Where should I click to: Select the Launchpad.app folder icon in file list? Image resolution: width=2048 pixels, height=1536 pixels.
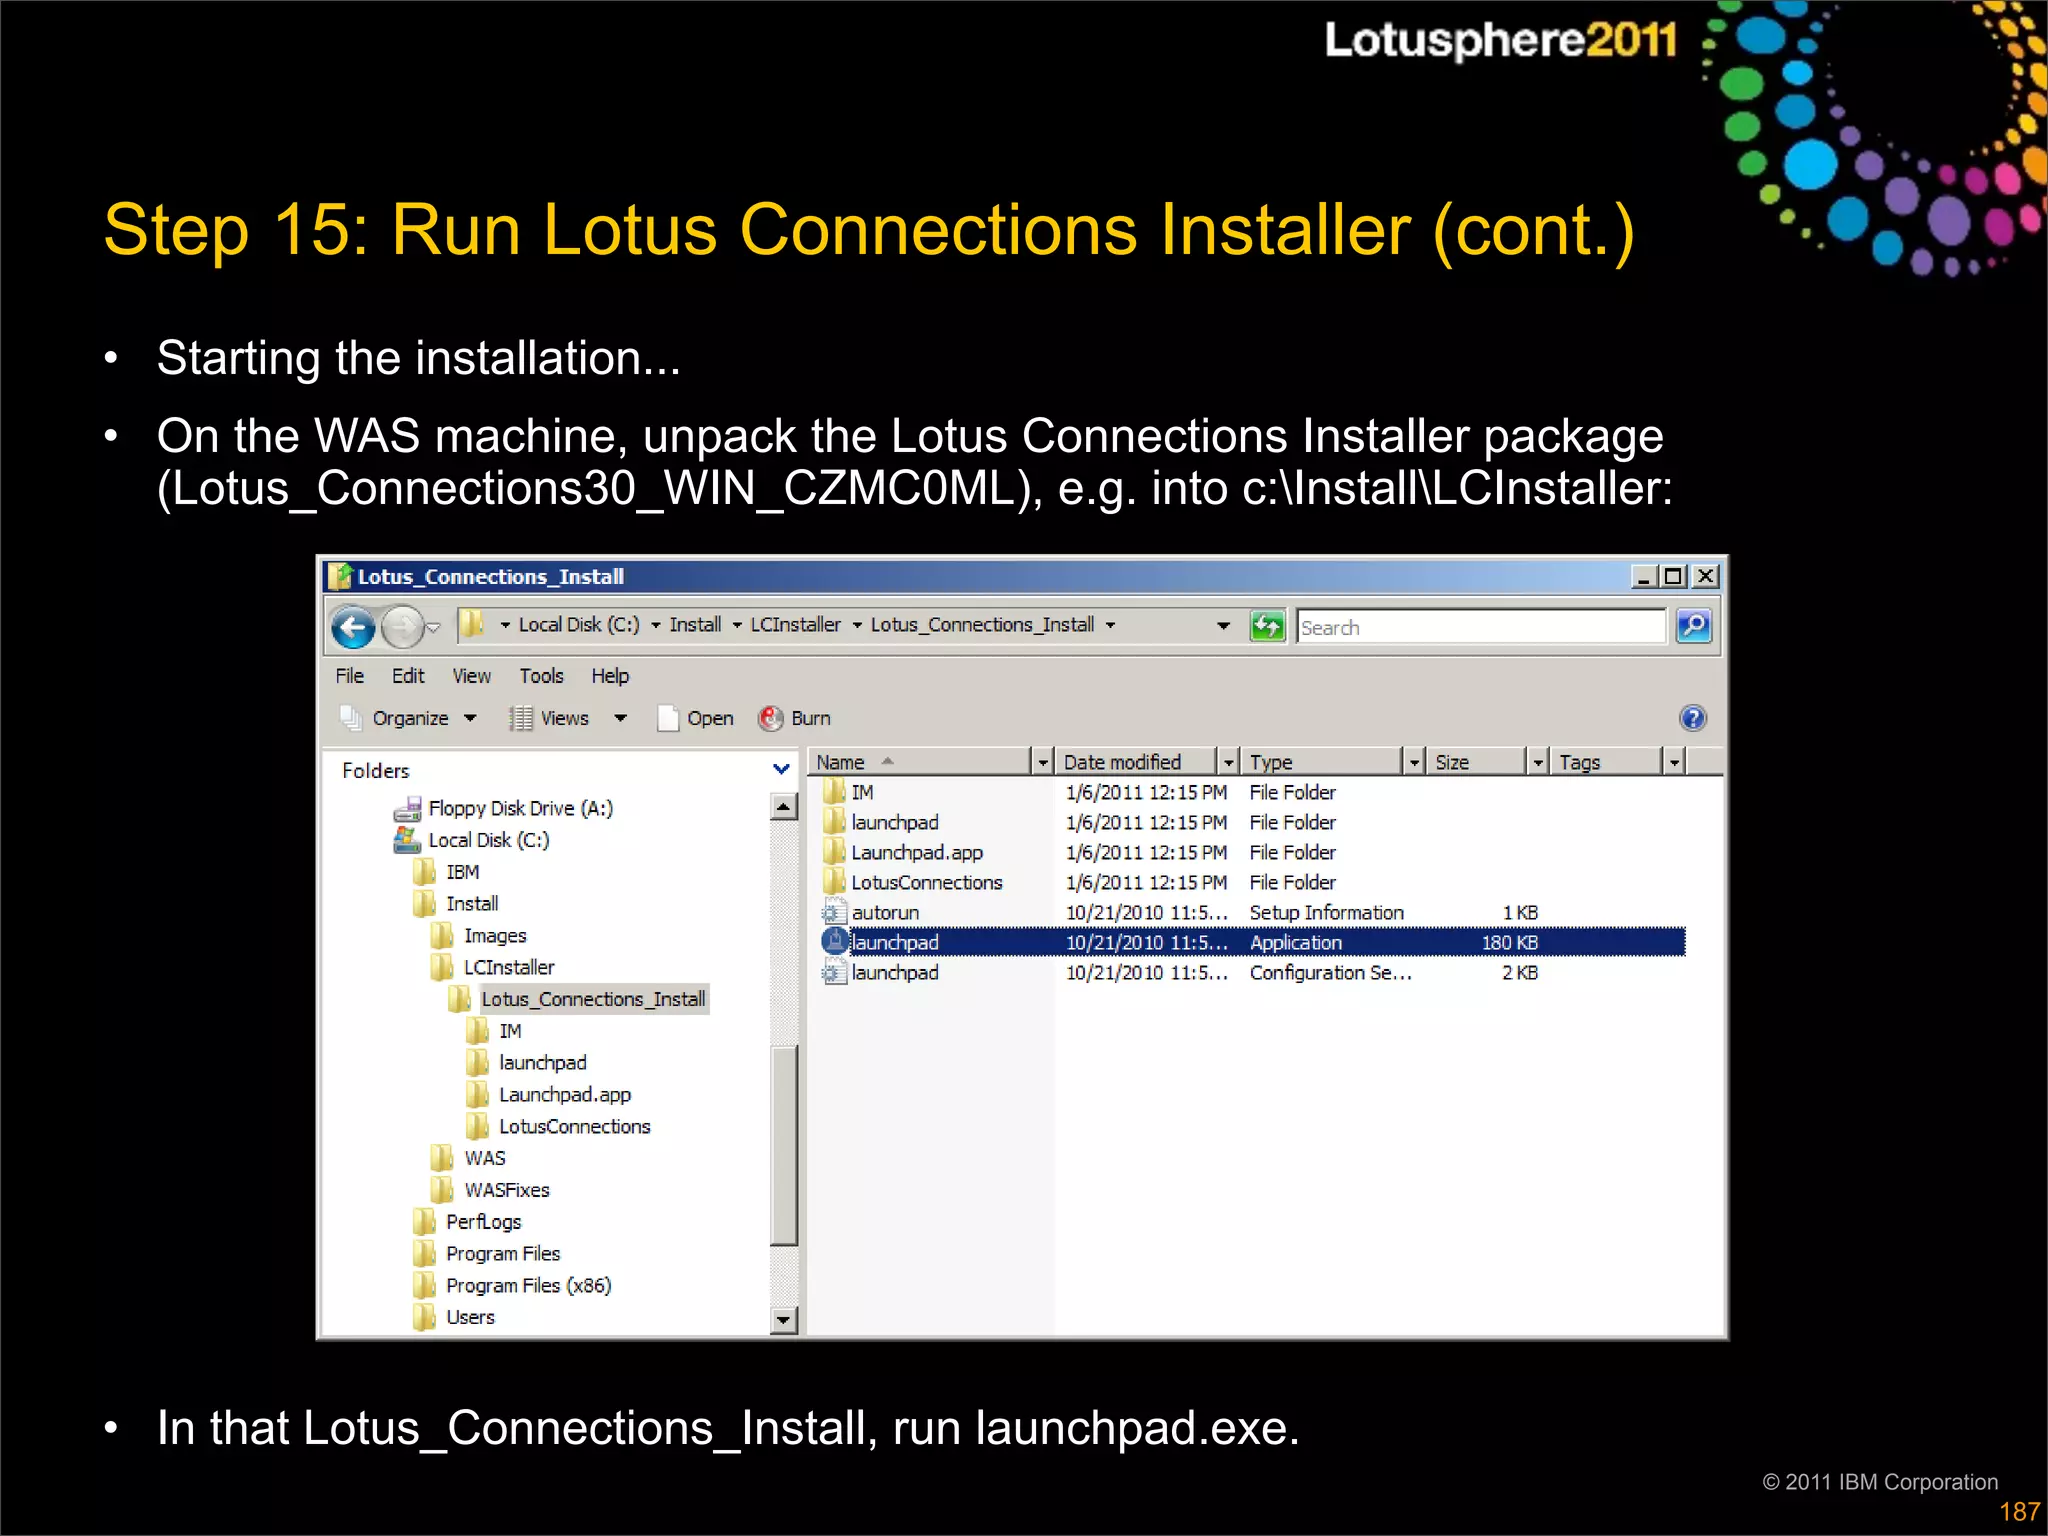[x=834, y=852]
